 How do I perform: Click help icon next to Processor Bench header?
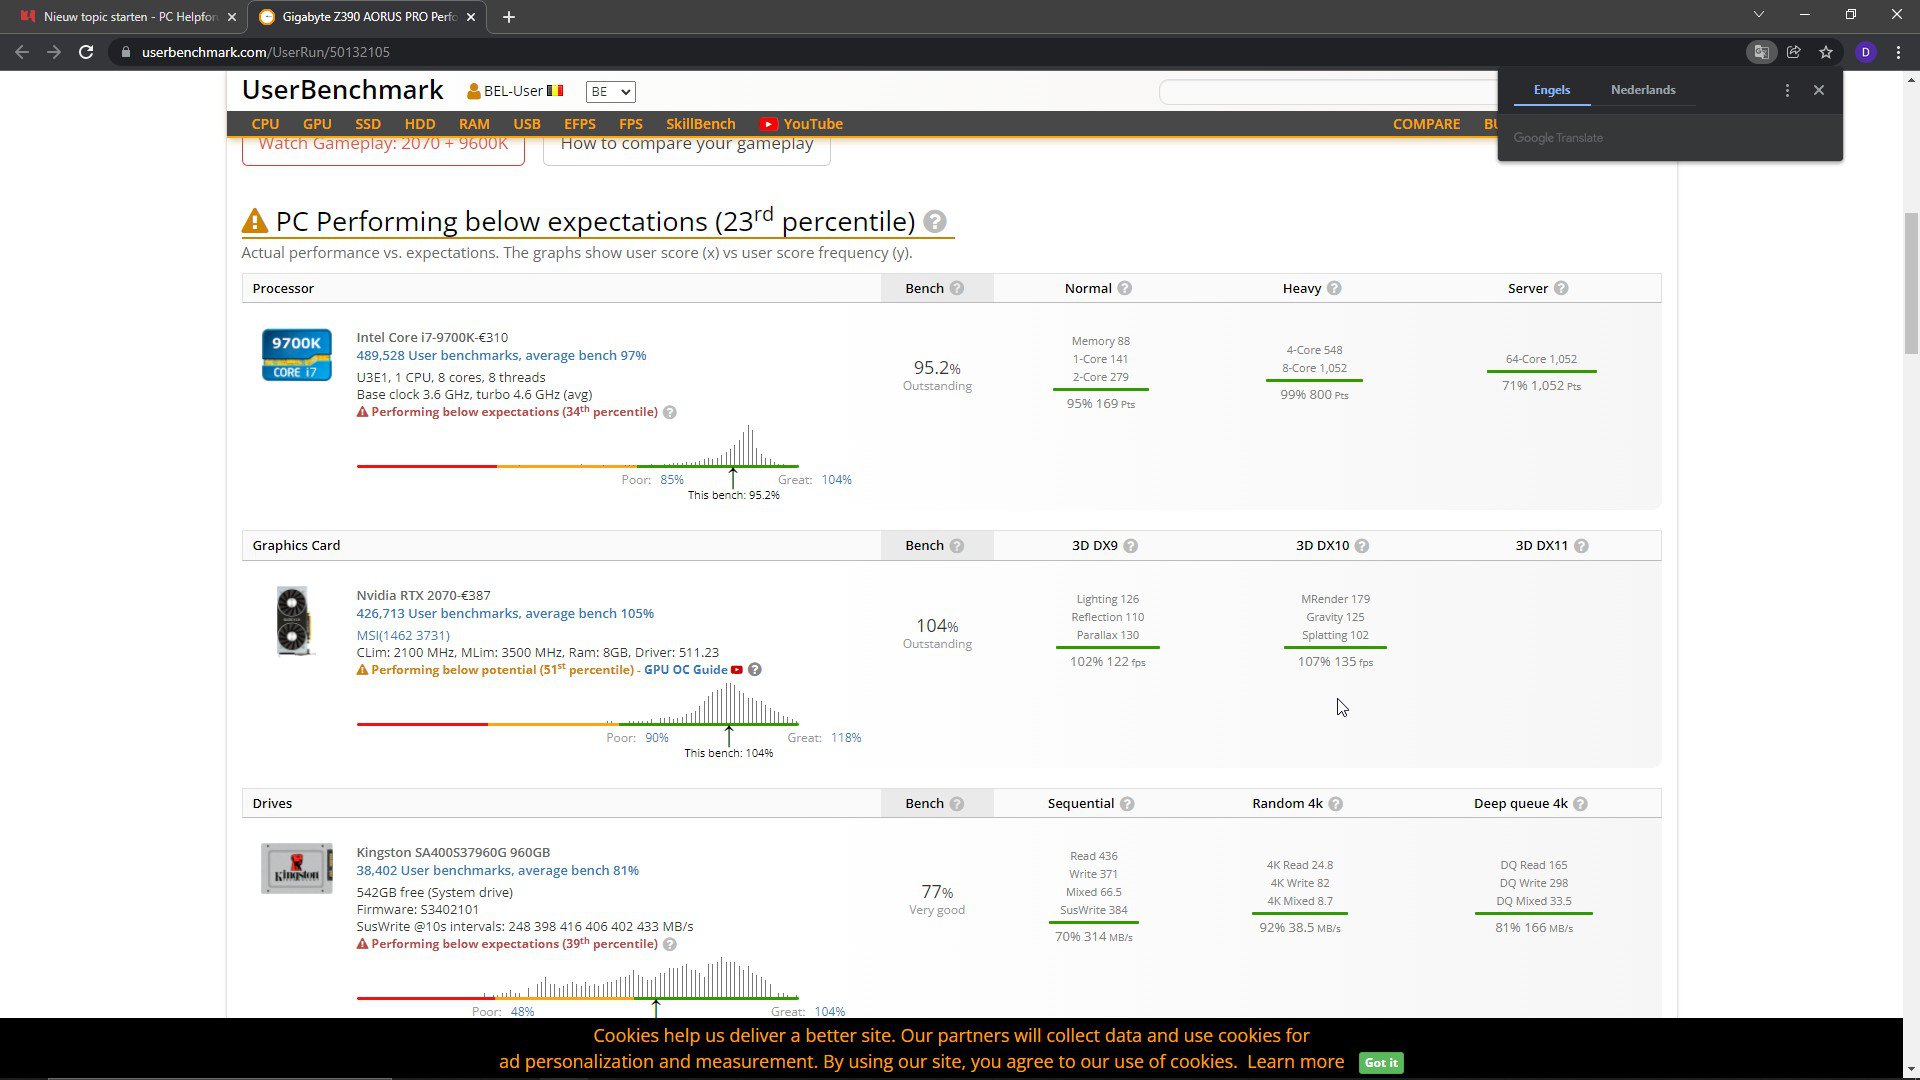[957, 288]
